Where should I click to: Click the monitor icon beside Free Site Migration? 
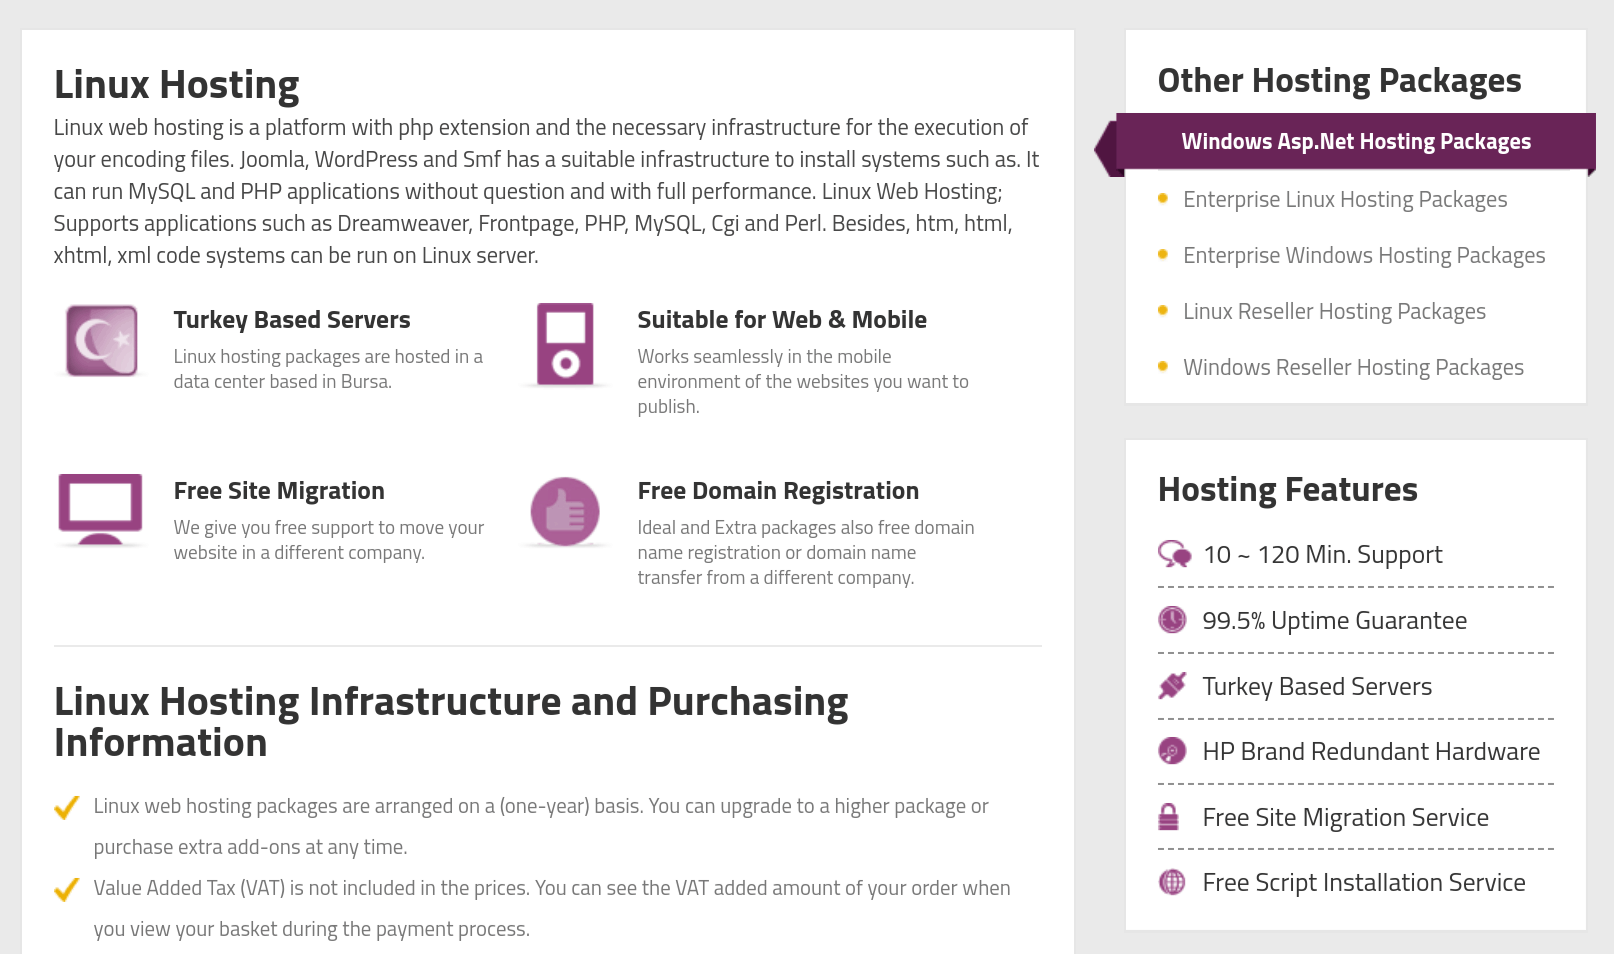point(100,509)
